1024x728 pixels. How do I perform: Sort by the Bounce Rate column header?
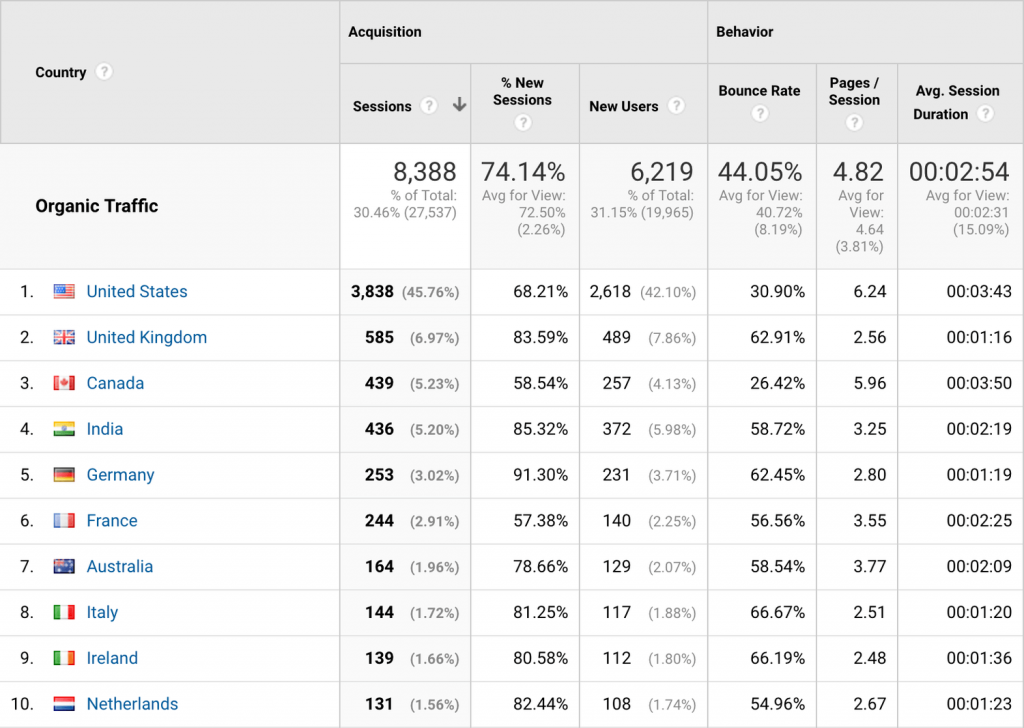(x=760, y=91)
